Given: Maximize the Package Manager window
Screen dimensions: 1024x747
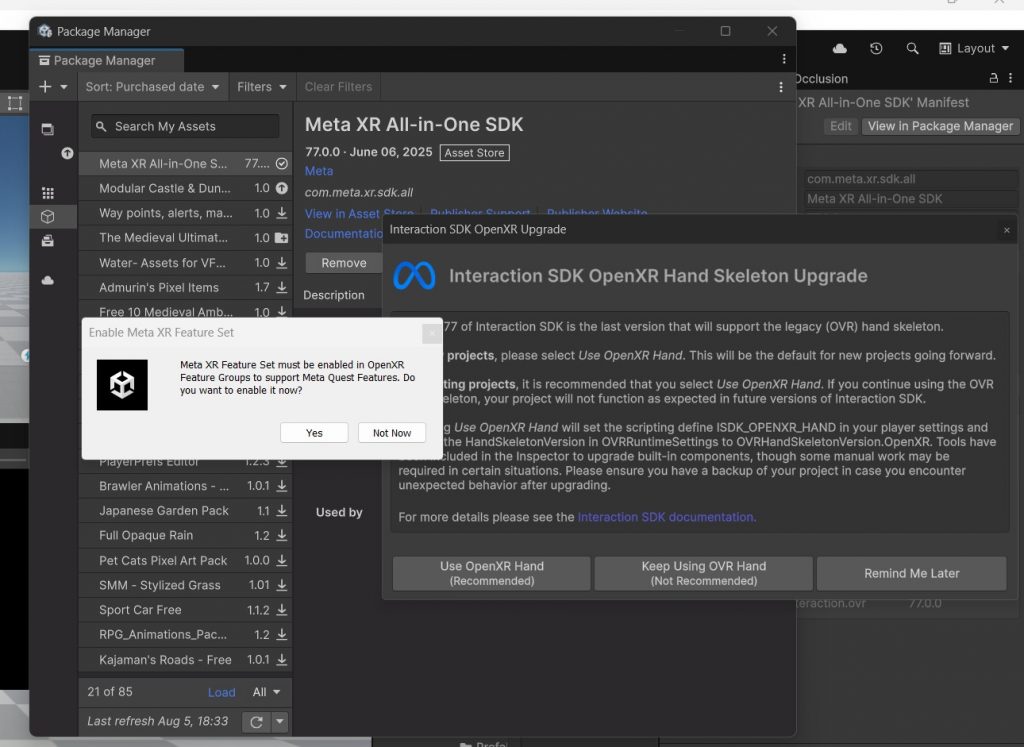Looking at the screenshot, I should tap(725, 31).
